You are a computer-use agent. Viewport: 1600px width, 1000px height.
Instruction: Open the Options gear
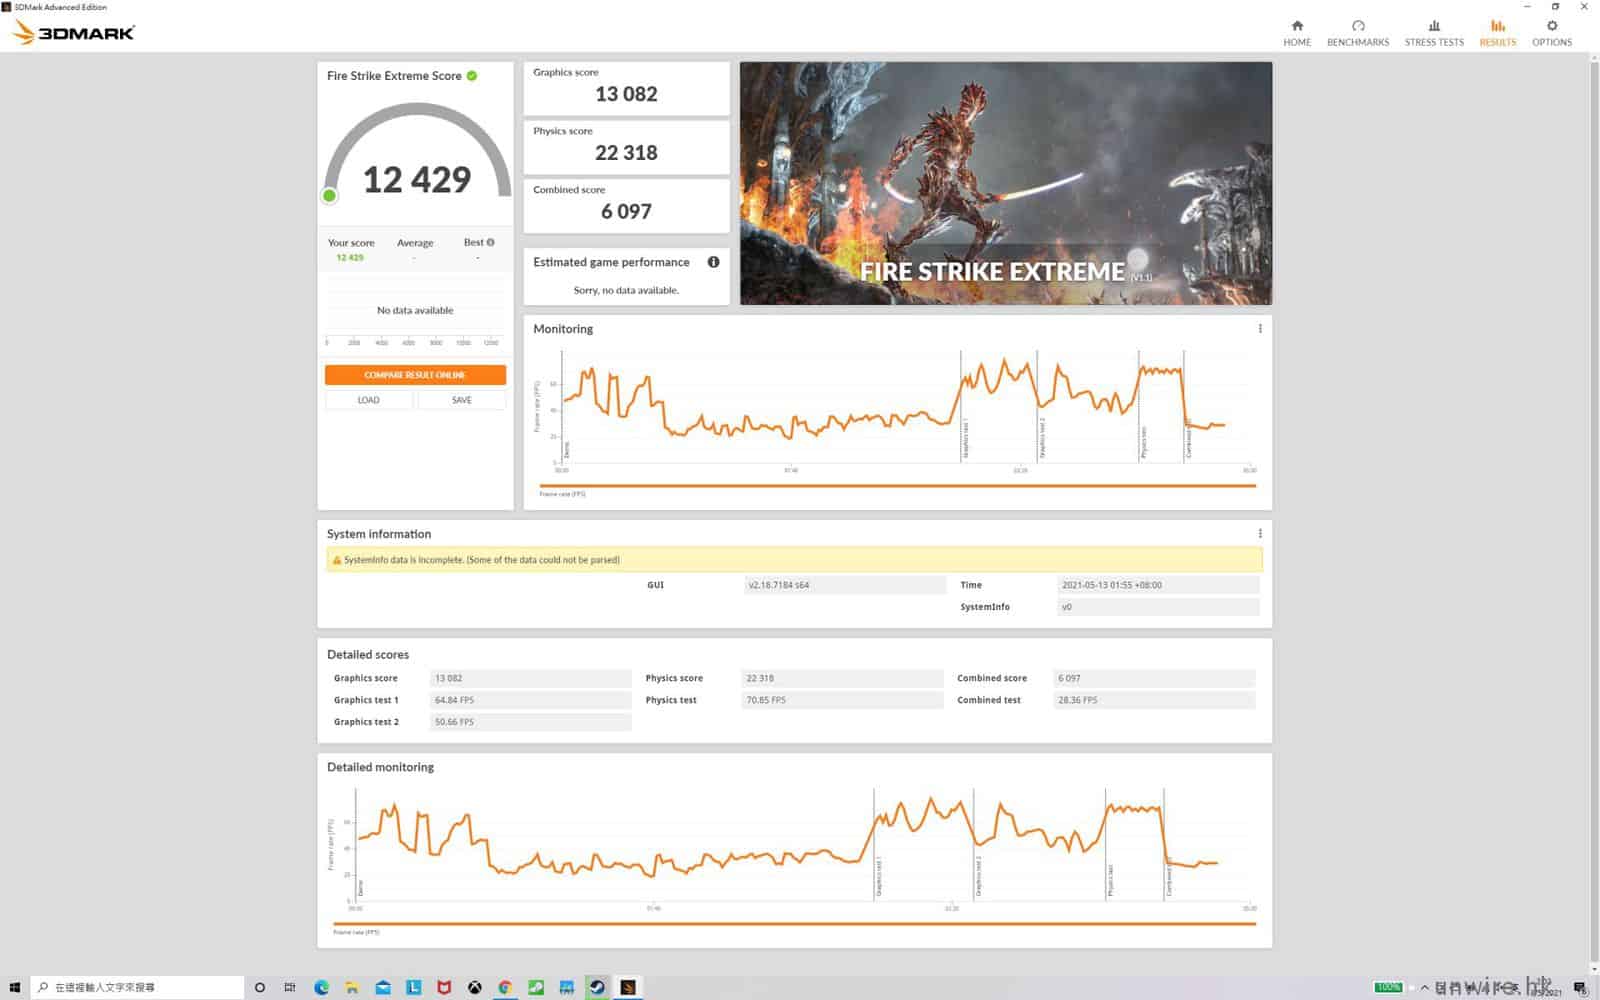pos(1551,32)
